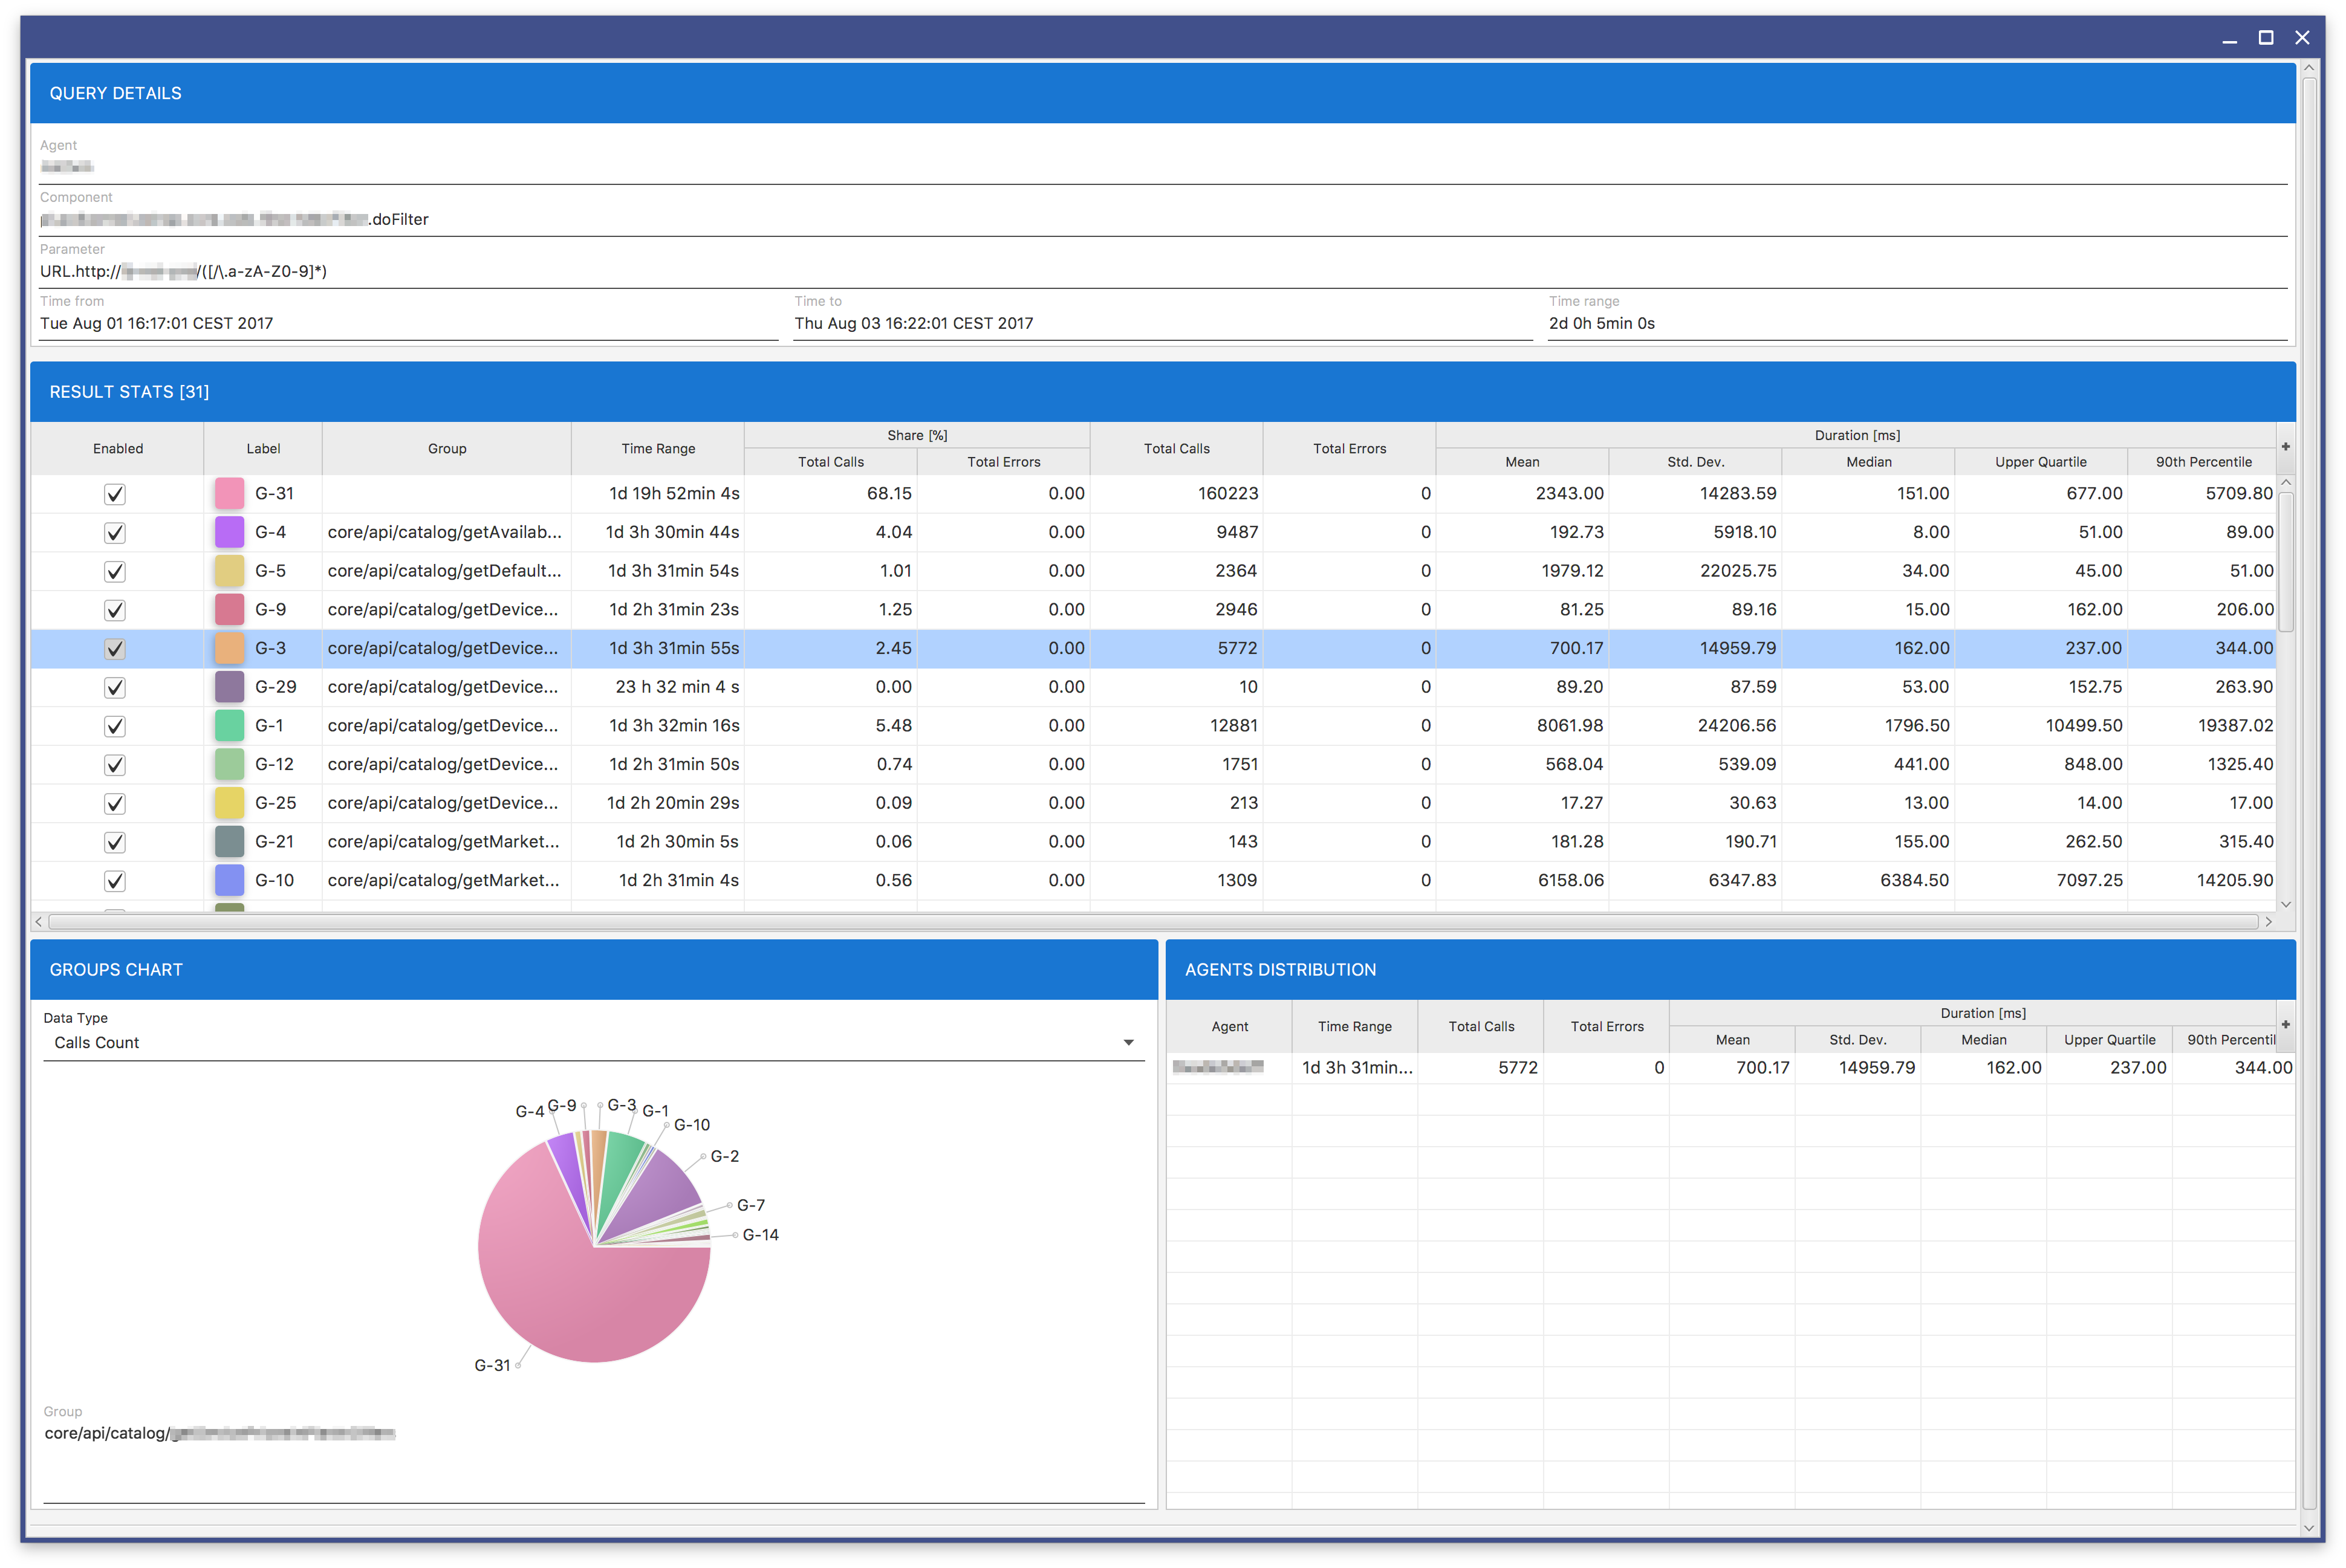
Task: Click the Result Stats column menu plus icon
Action: tap(2285, 446)
